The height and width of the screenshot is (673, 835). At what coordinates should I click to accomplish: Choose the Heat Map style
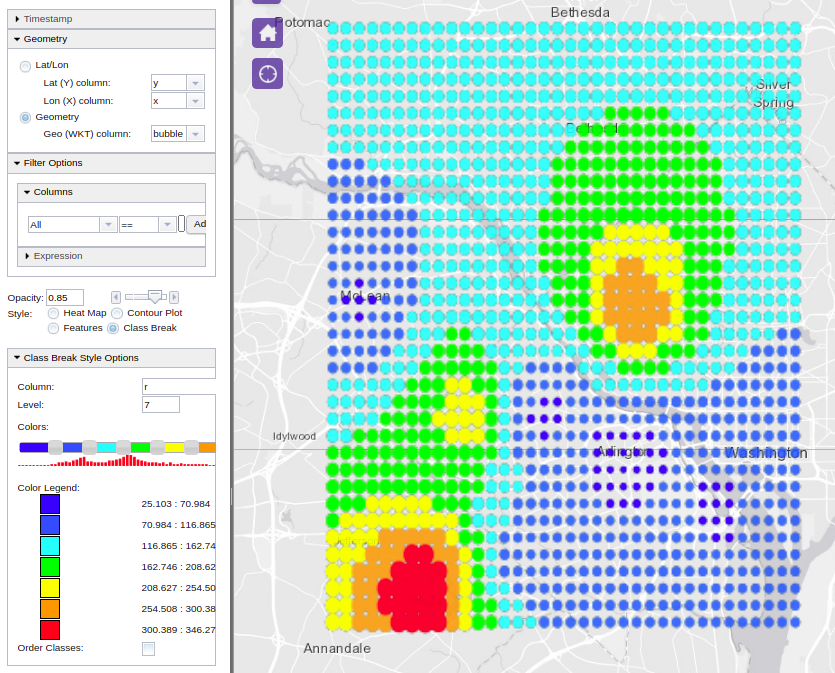(54, 313)
